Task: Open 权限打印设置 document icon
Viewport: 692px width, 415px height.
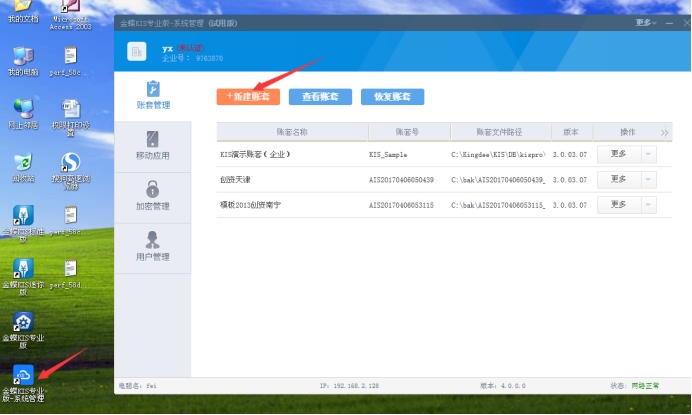Action: (71, 117)
